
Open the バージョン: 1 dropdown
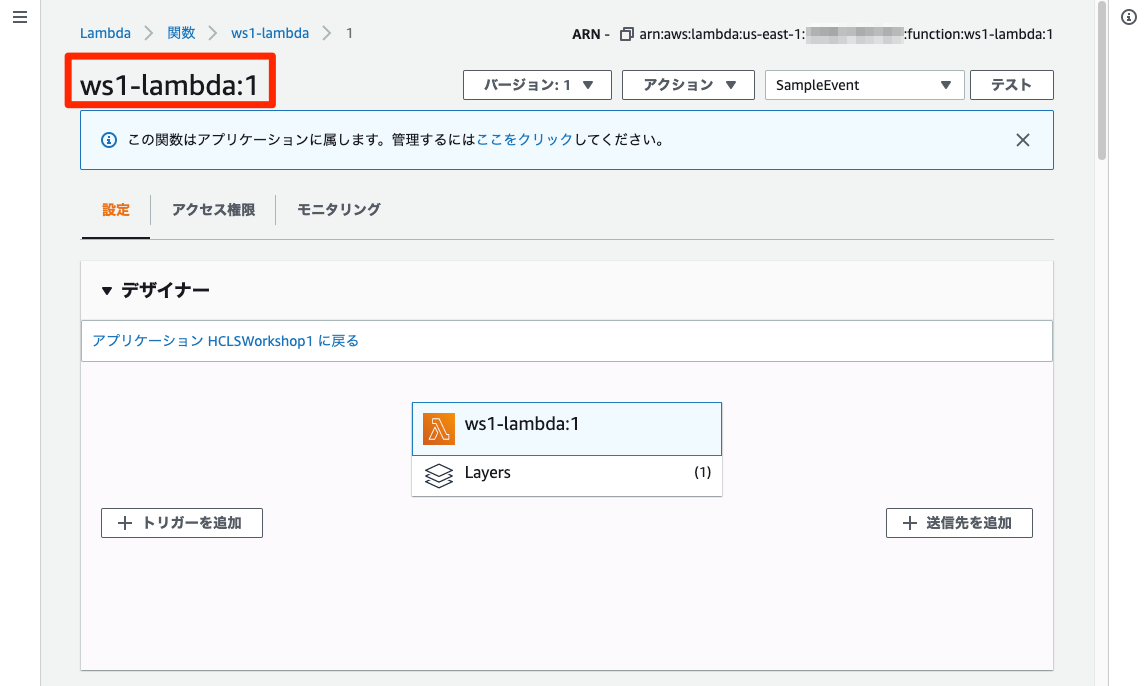coord(537,85)
